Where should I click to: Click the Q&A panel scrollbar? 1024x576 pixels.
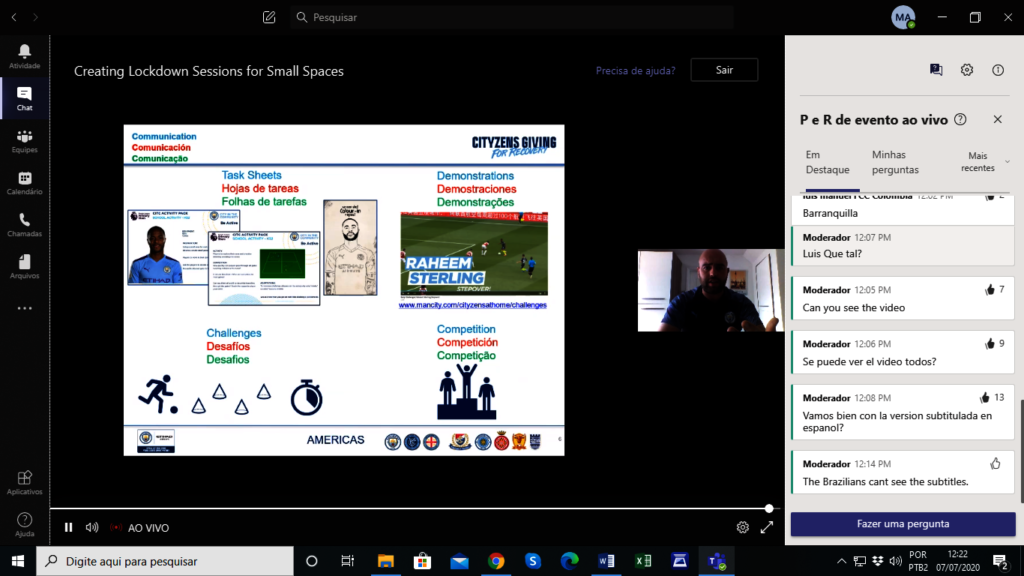click(x=1021, y=451)
